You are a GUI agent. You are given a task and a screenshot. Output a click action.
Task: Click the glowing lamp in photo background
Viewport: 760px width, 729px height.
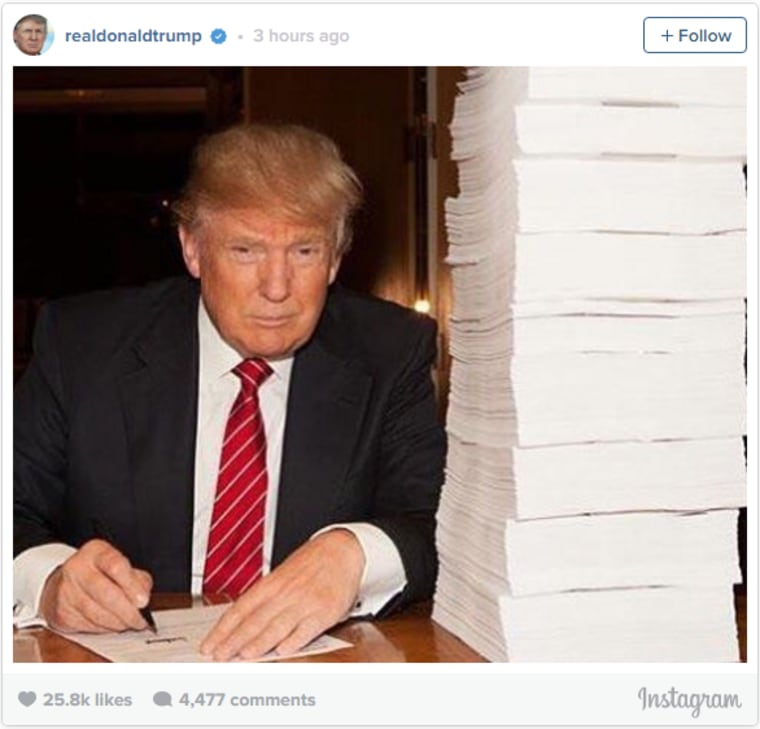422,306
